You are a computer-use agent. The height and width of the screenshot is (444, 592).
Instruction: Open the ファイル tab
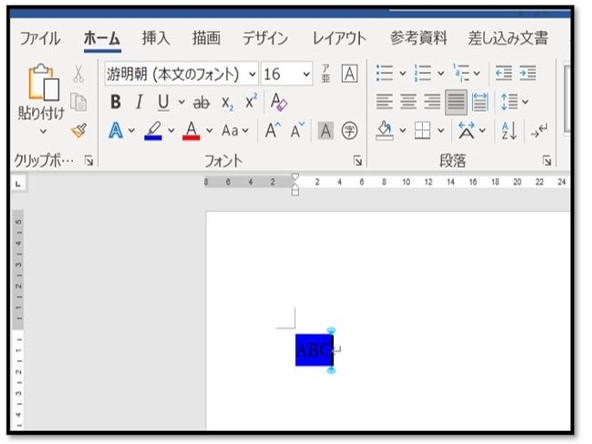coord(40,38)
